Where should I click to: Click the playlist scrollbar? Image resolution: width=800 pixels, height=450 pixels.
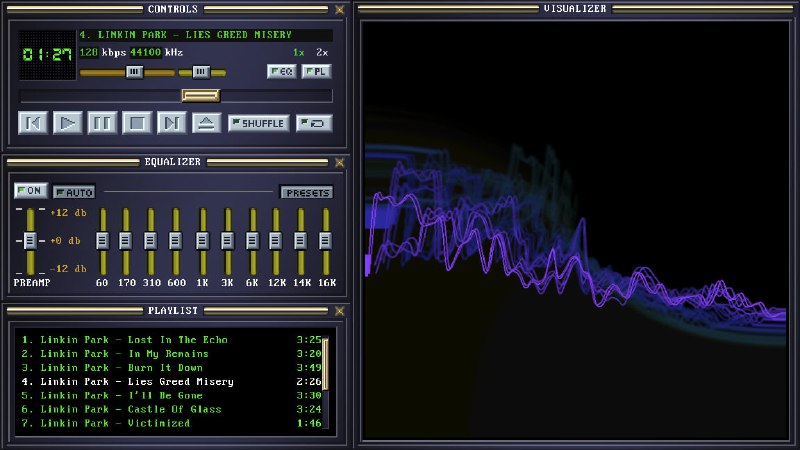tap(324, 365)
